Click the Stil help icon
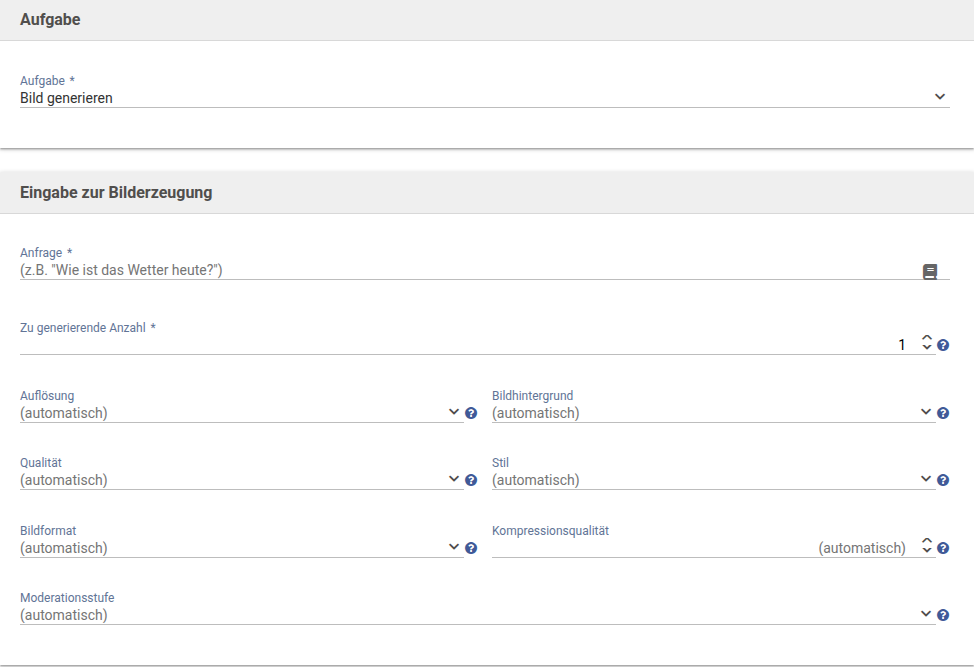 coord(943,480)
